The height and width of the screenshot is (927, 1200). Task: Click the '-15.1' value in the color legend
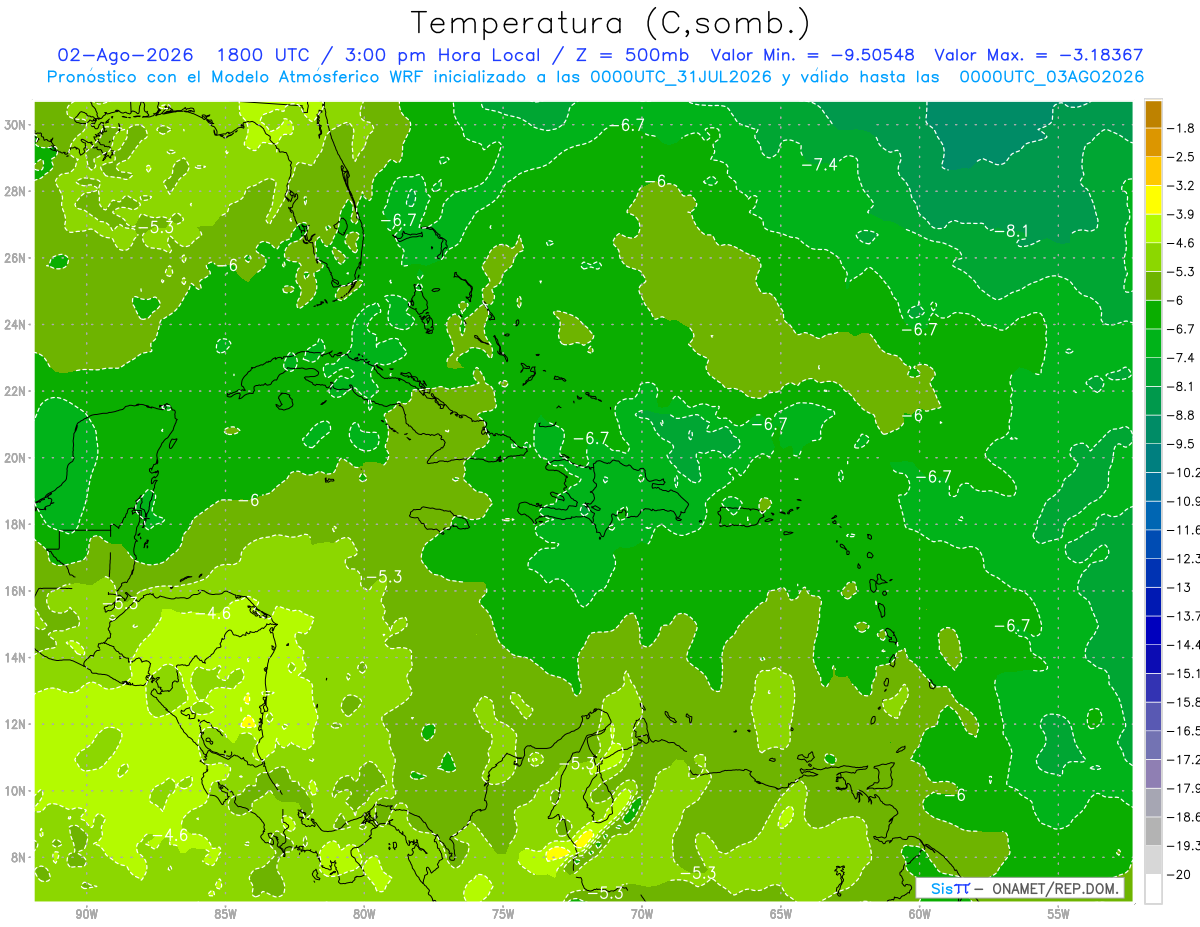point(1183,673)
